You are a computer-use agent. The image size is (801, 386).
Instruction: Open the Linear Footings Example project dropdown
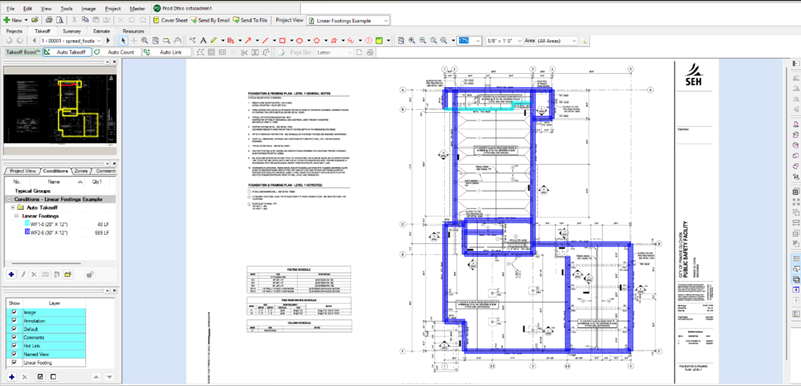(386, 21)
